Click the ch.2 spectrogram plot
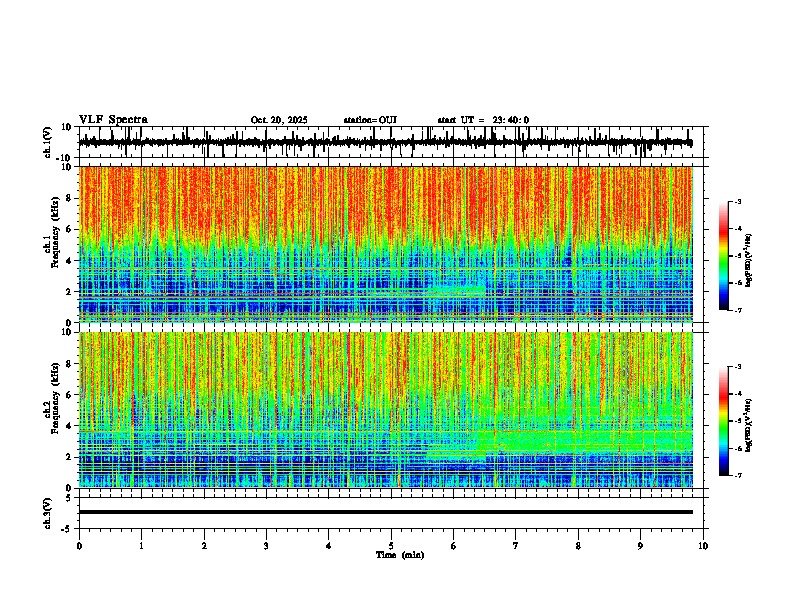The width and height of the screenshot is (792, 612). pyautogui.click(x=385, y=410)
